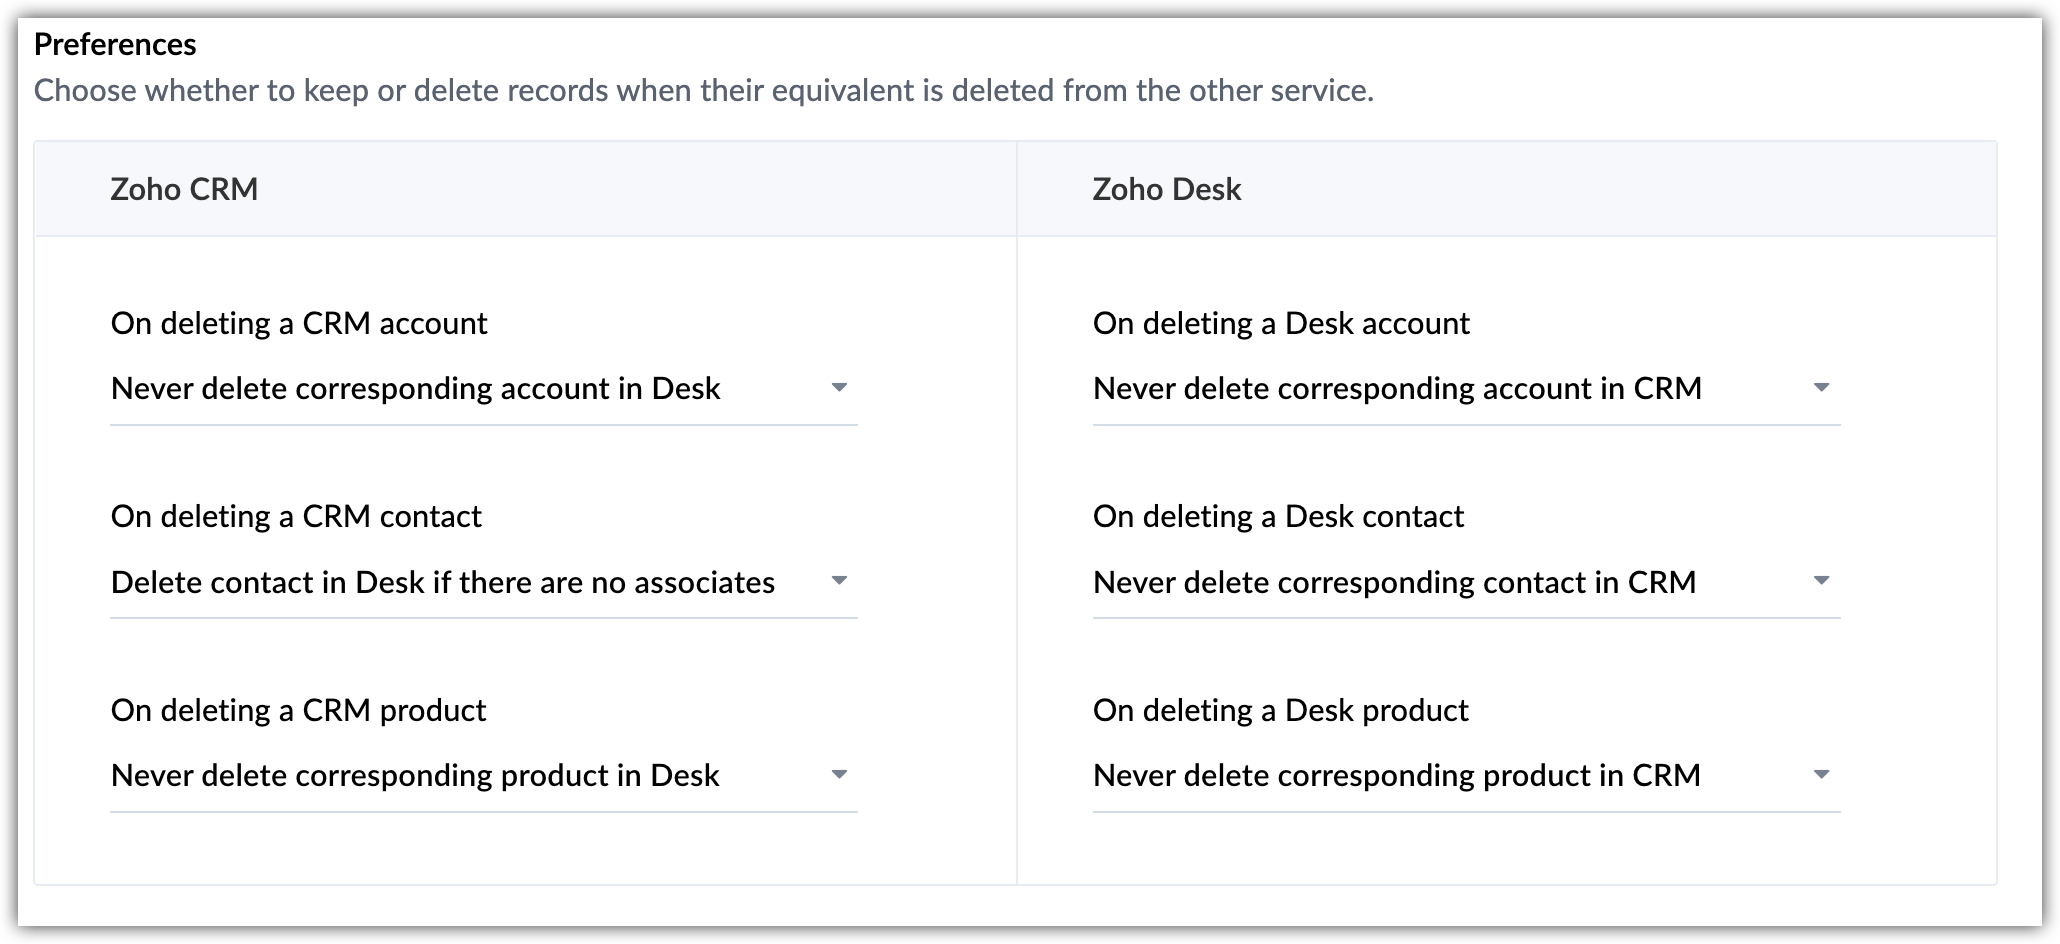Click the 'On deleting a Desk product' label

(x=1281, y=711)
